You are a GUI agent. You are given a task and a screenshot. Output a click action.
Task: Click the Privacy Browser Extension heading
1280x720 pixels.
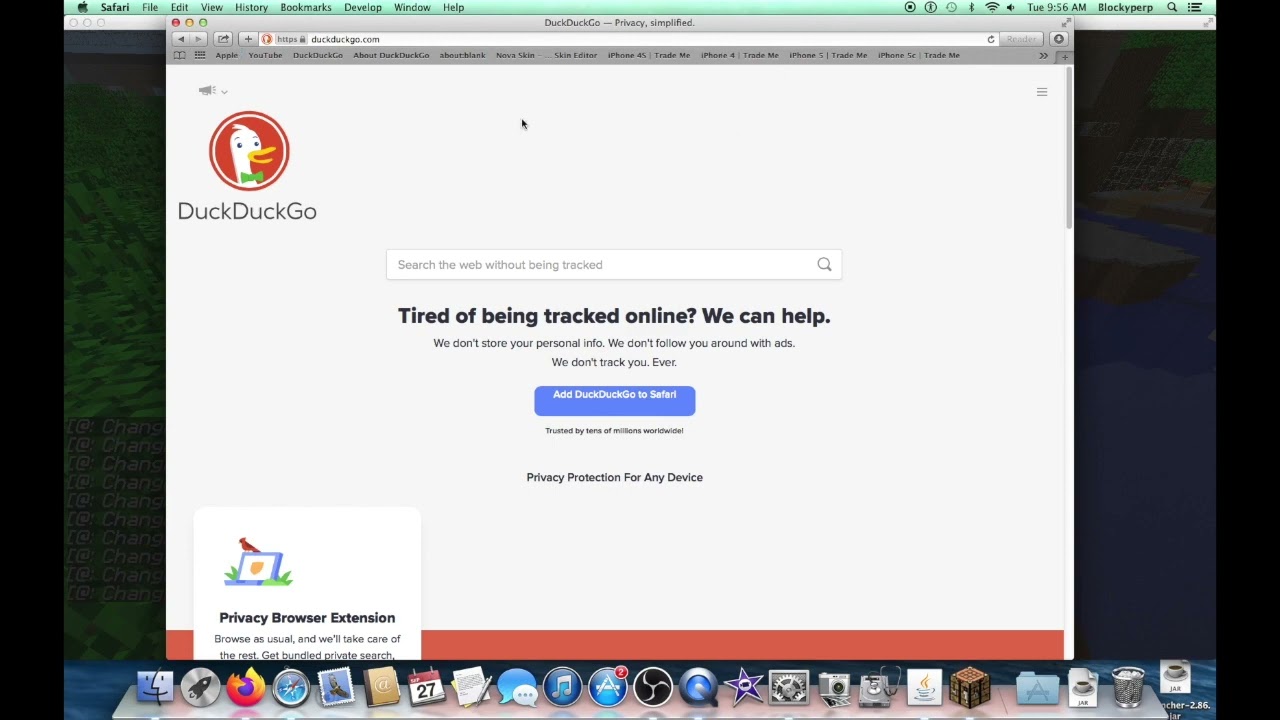tap(307, 618)
